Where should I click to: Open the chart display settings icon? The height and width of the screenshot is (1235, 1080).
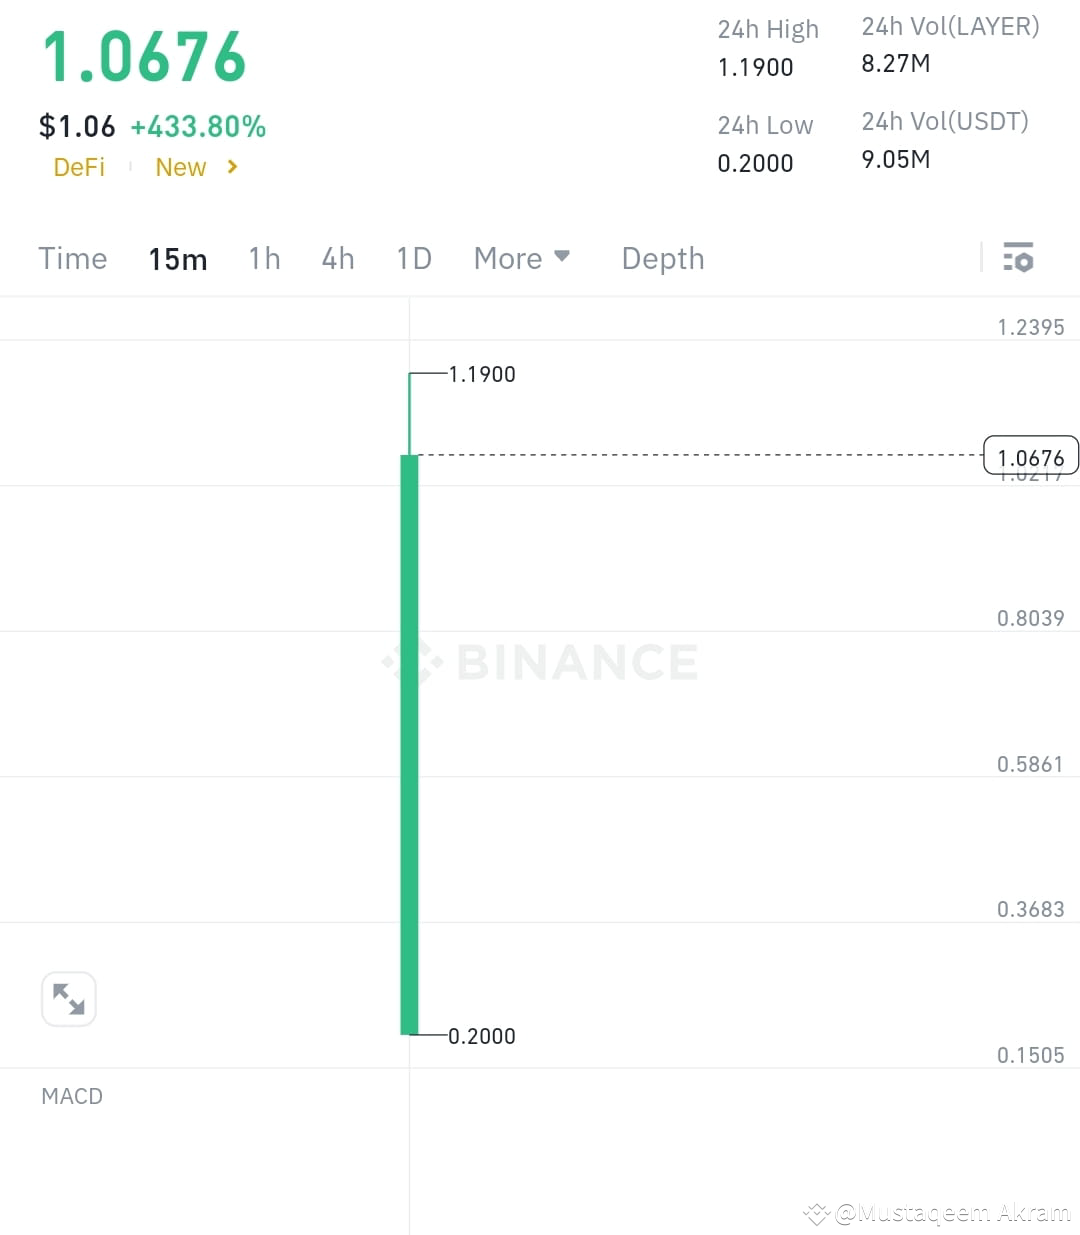(x=1018, y=258)
